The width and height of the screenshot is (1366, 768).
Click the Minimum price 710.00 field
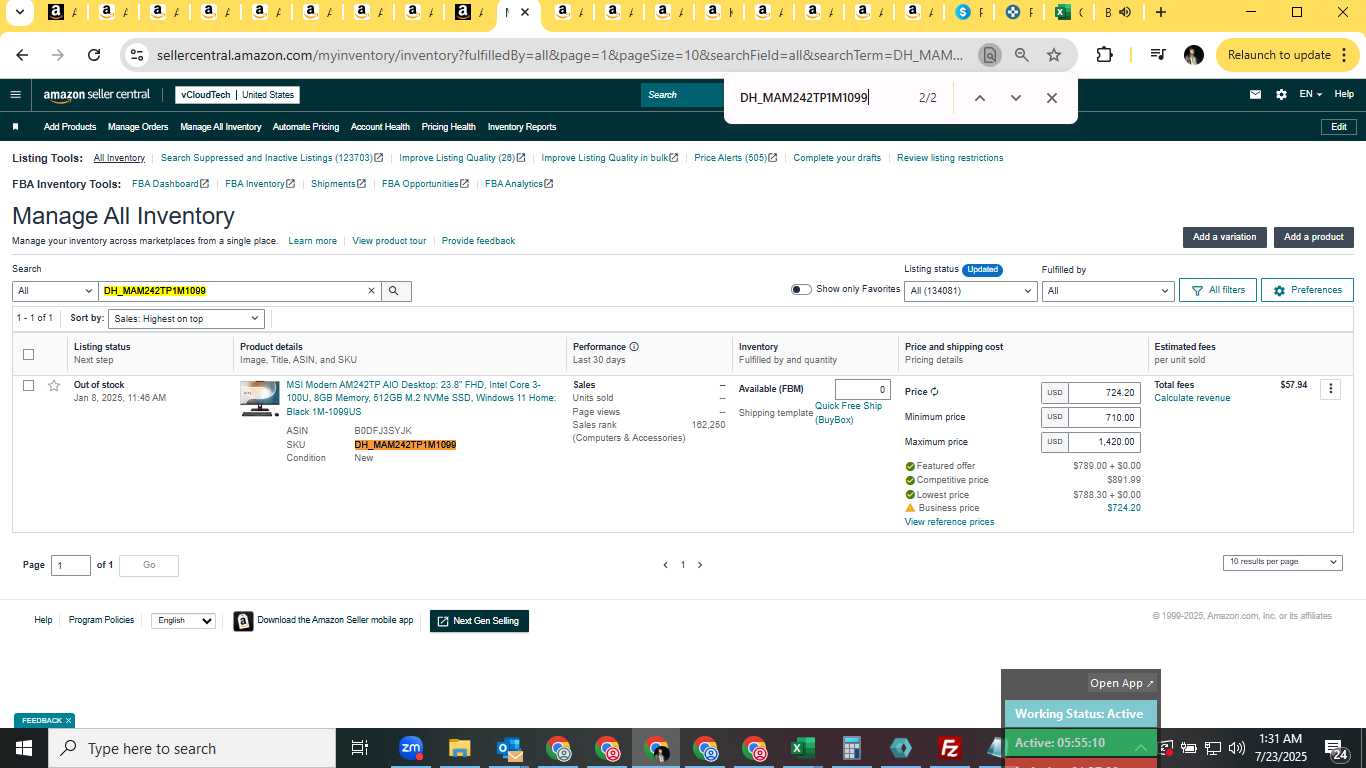[1104, 418]
